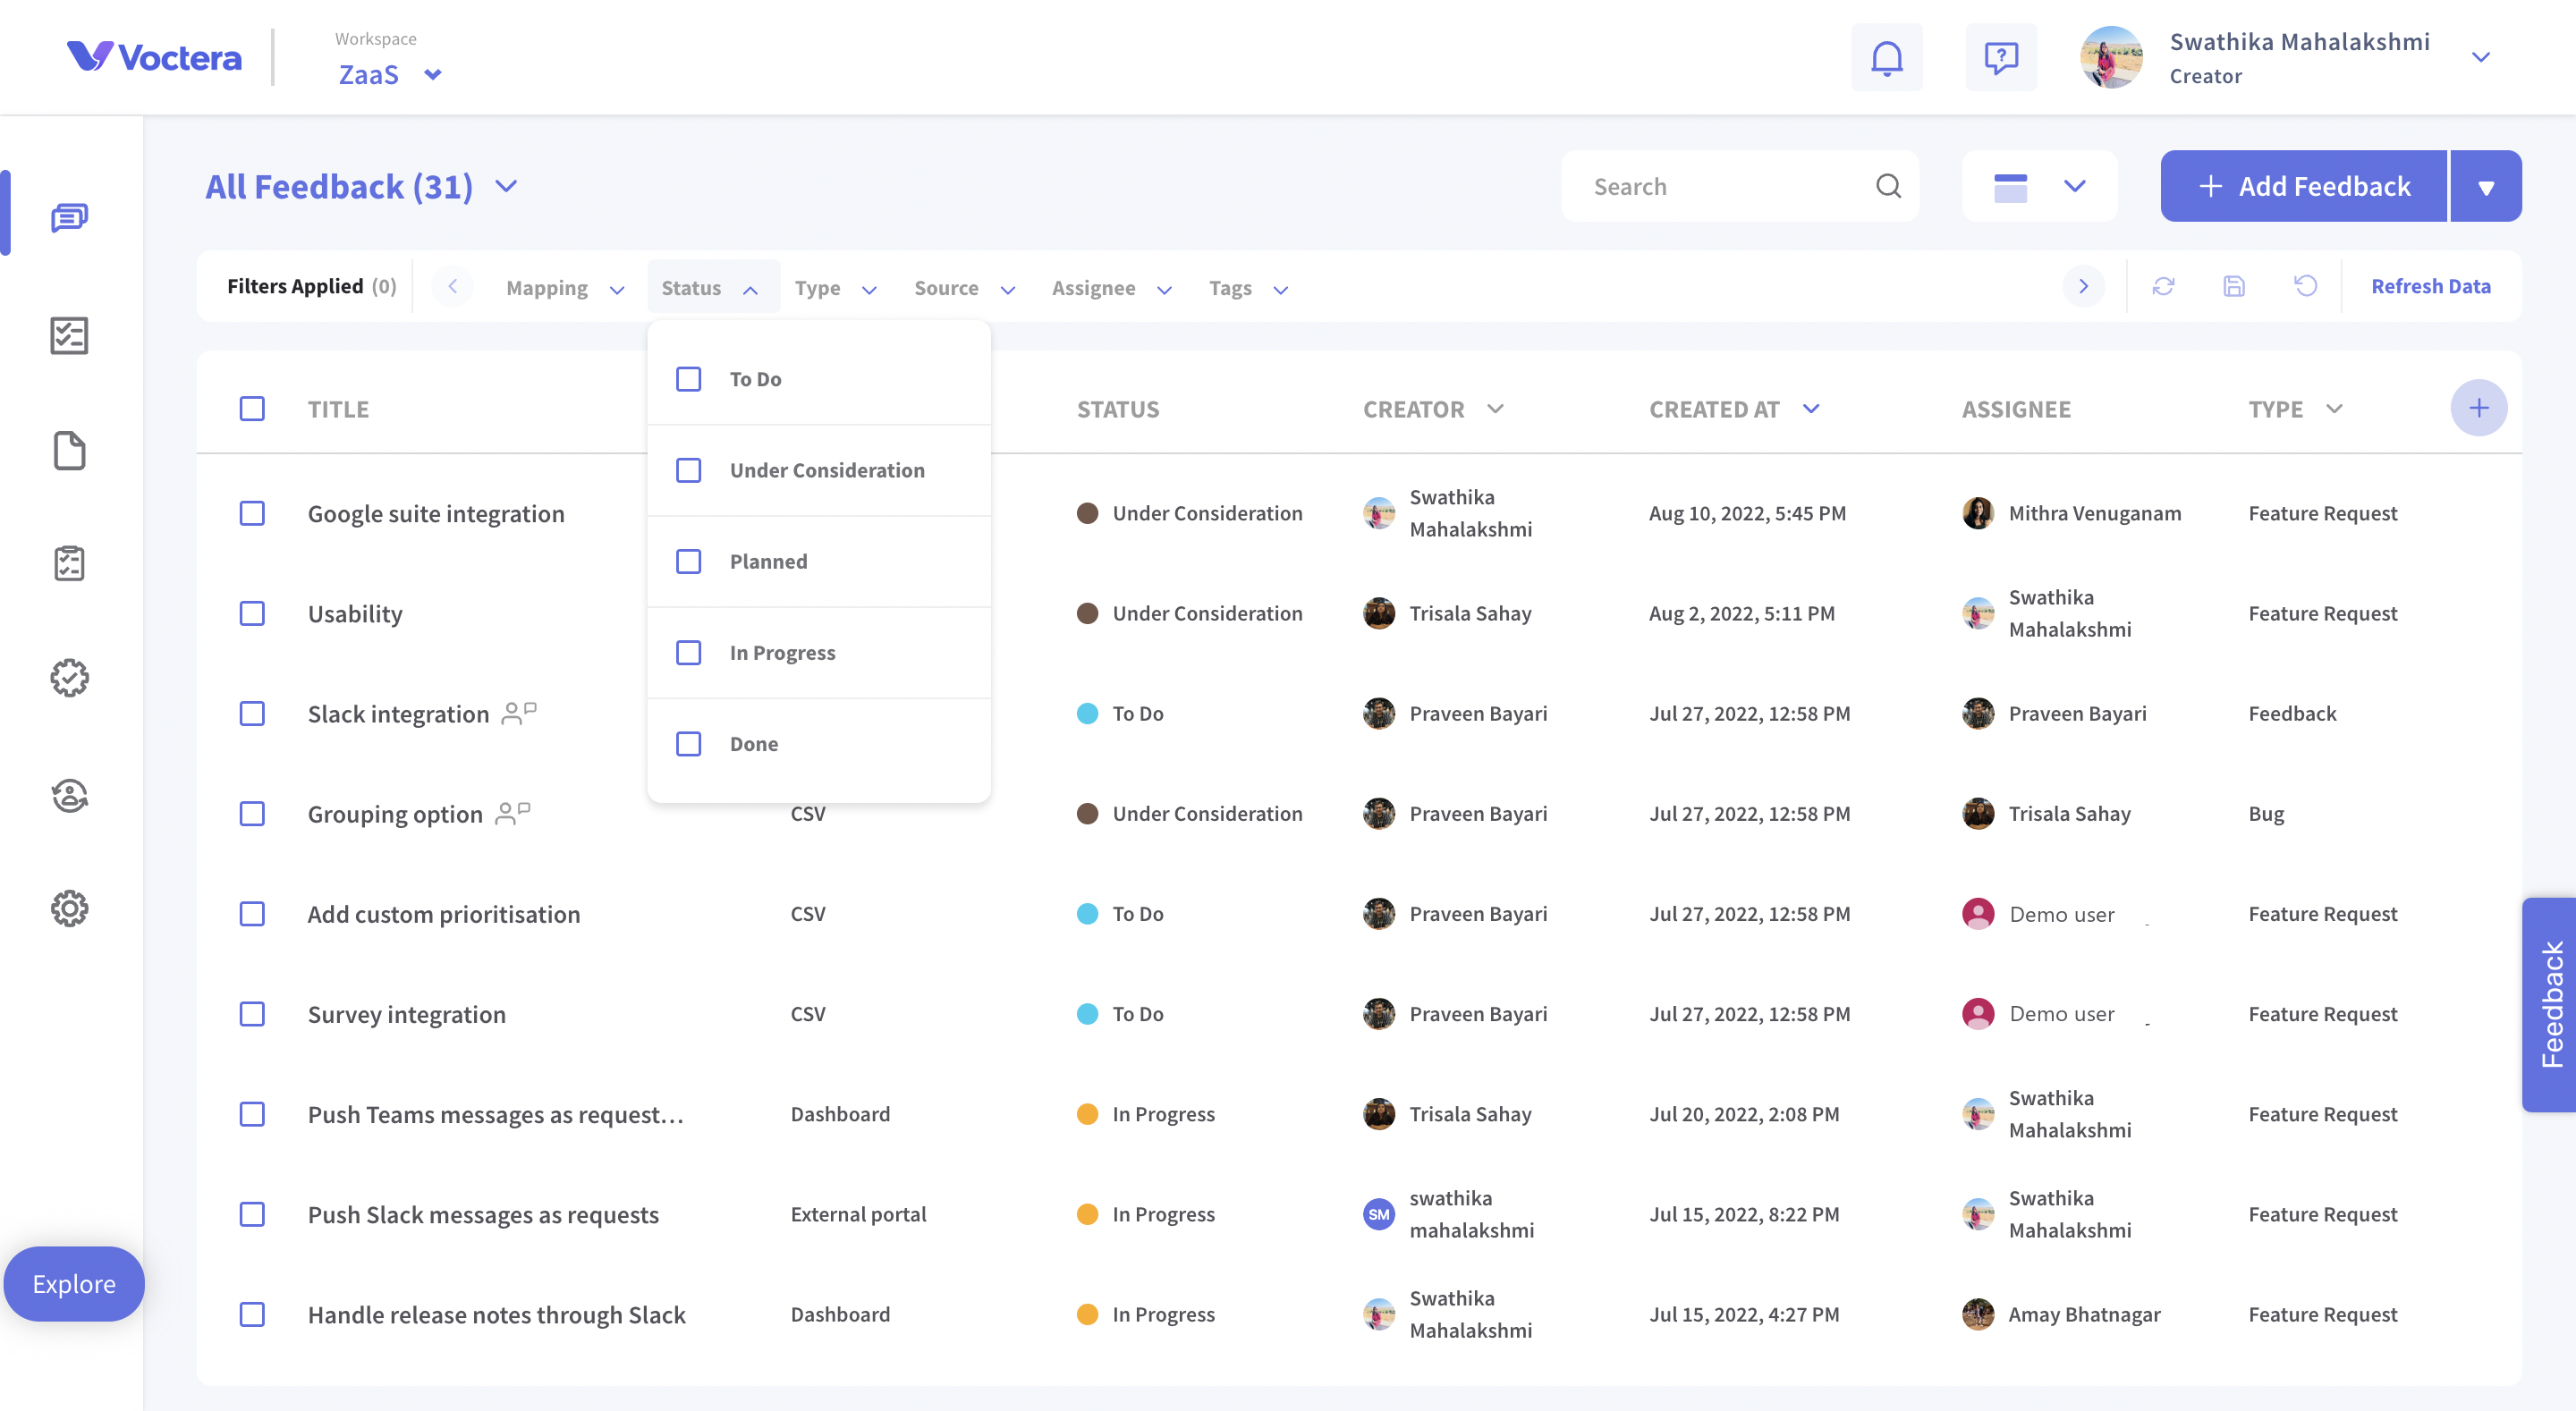Screen dimensions: 2576x1411
Task: Click the SM creator avatar
Action: (x=1379, y=1214)
